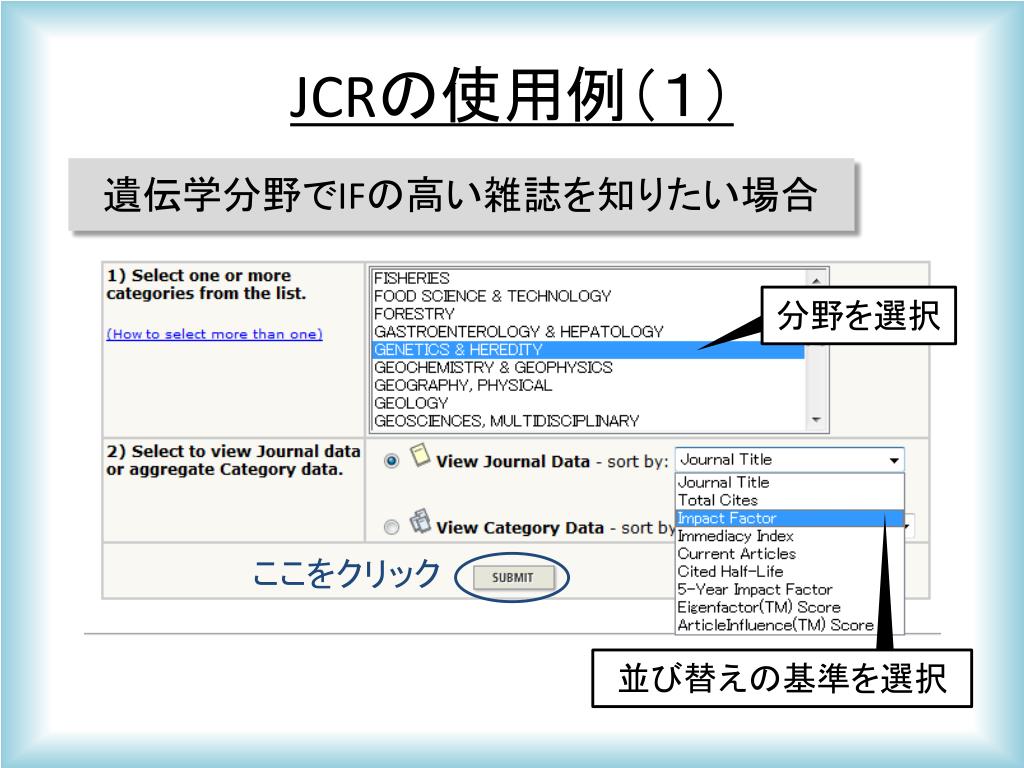Select GEOCHEMISTRY & GEOPHYSICS category
The height and width of the screenshot is (768, 1024).
588,368
